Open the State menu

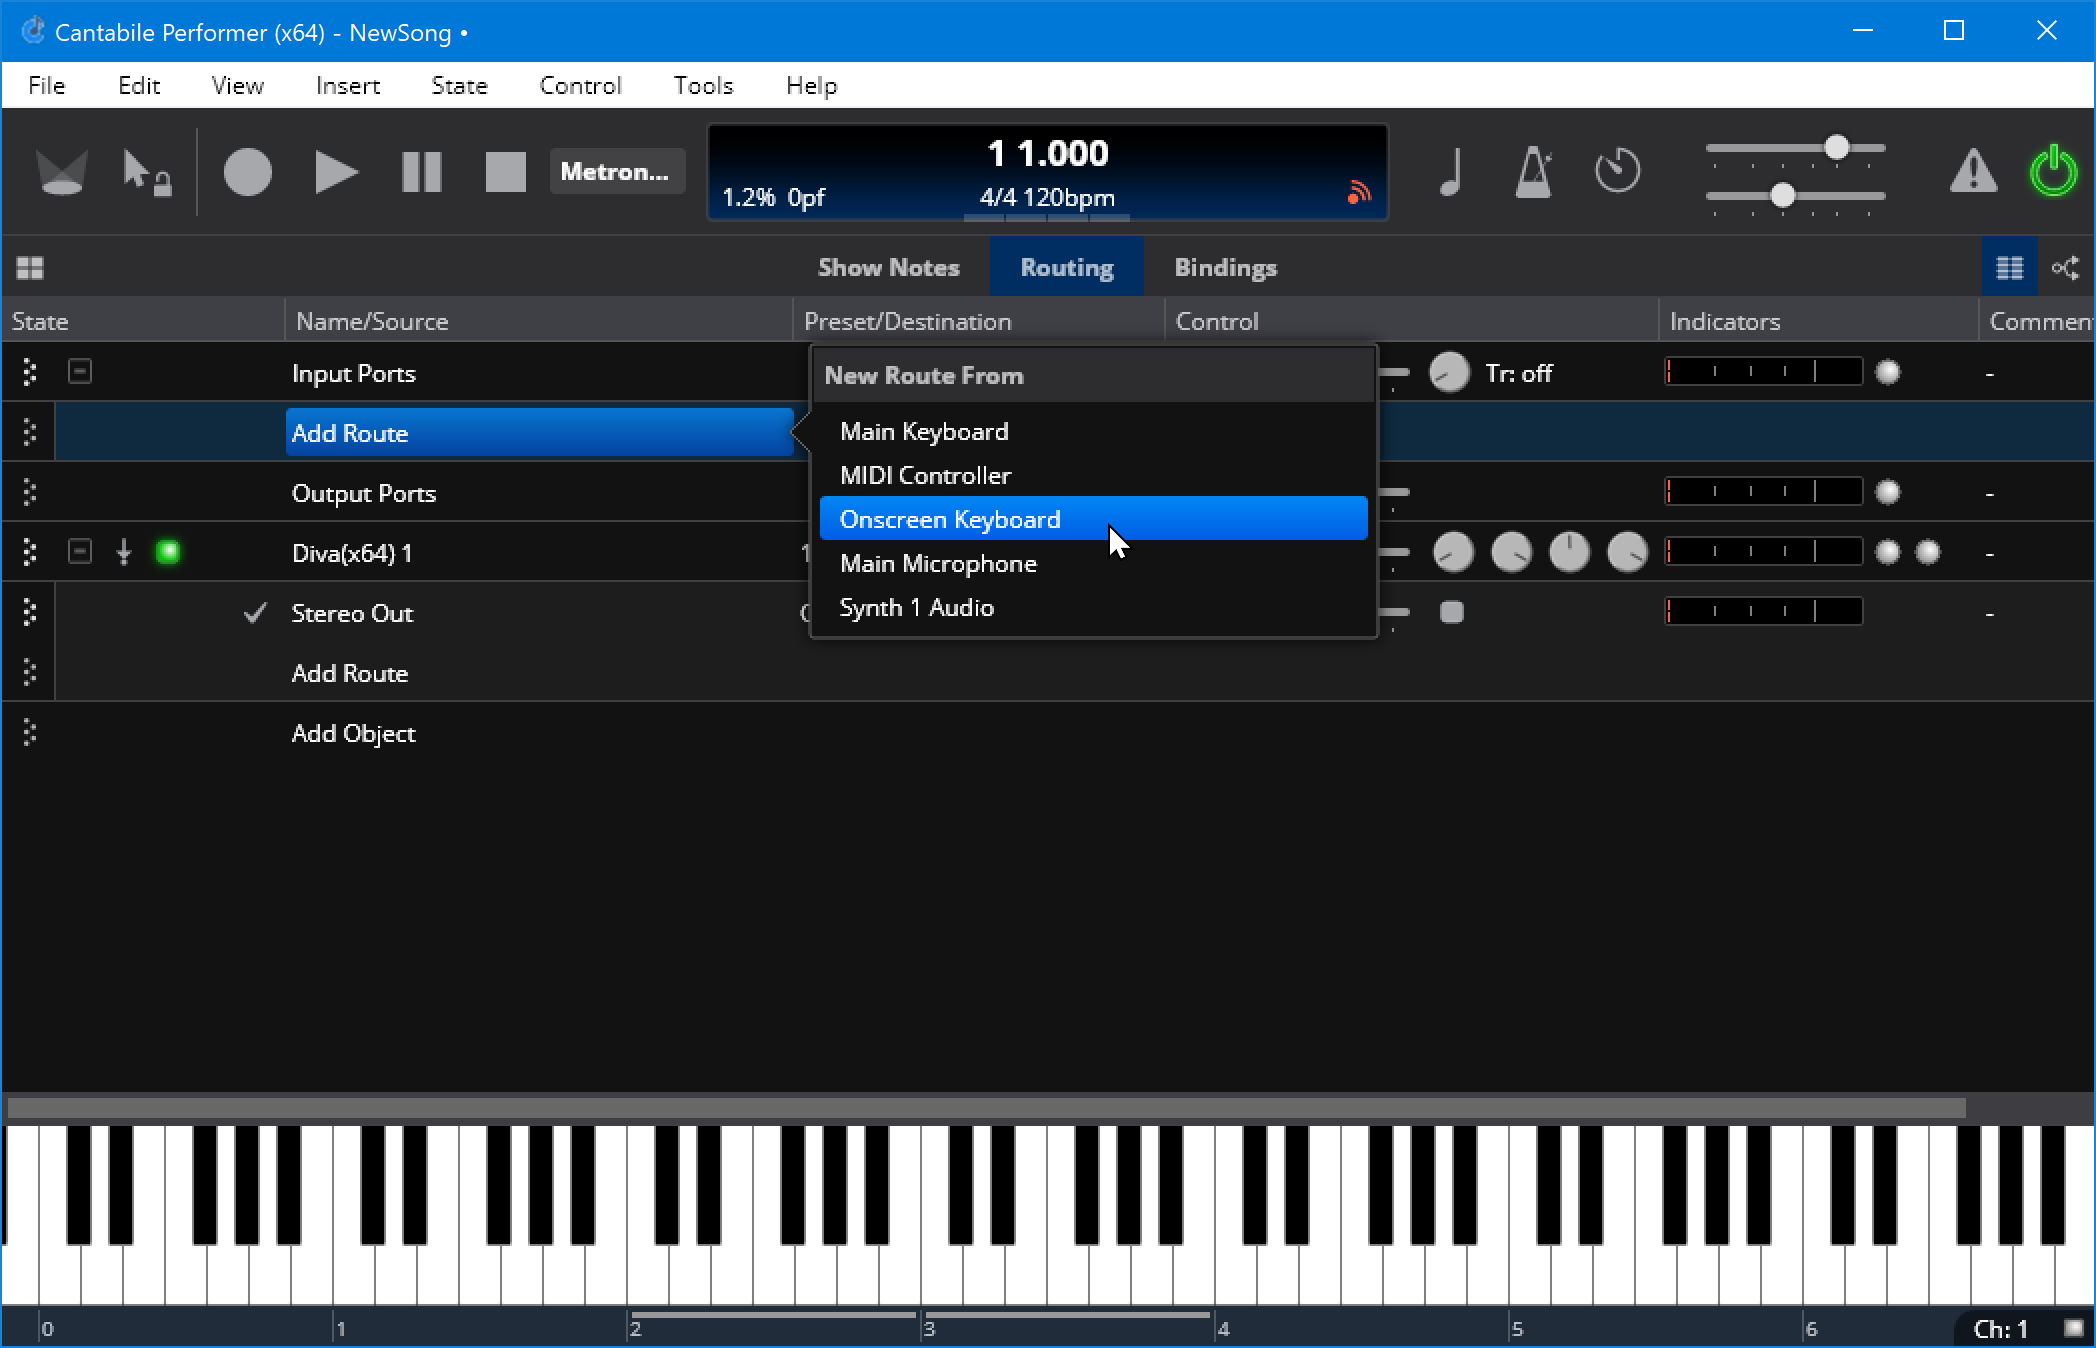click(x=459, y=86)
